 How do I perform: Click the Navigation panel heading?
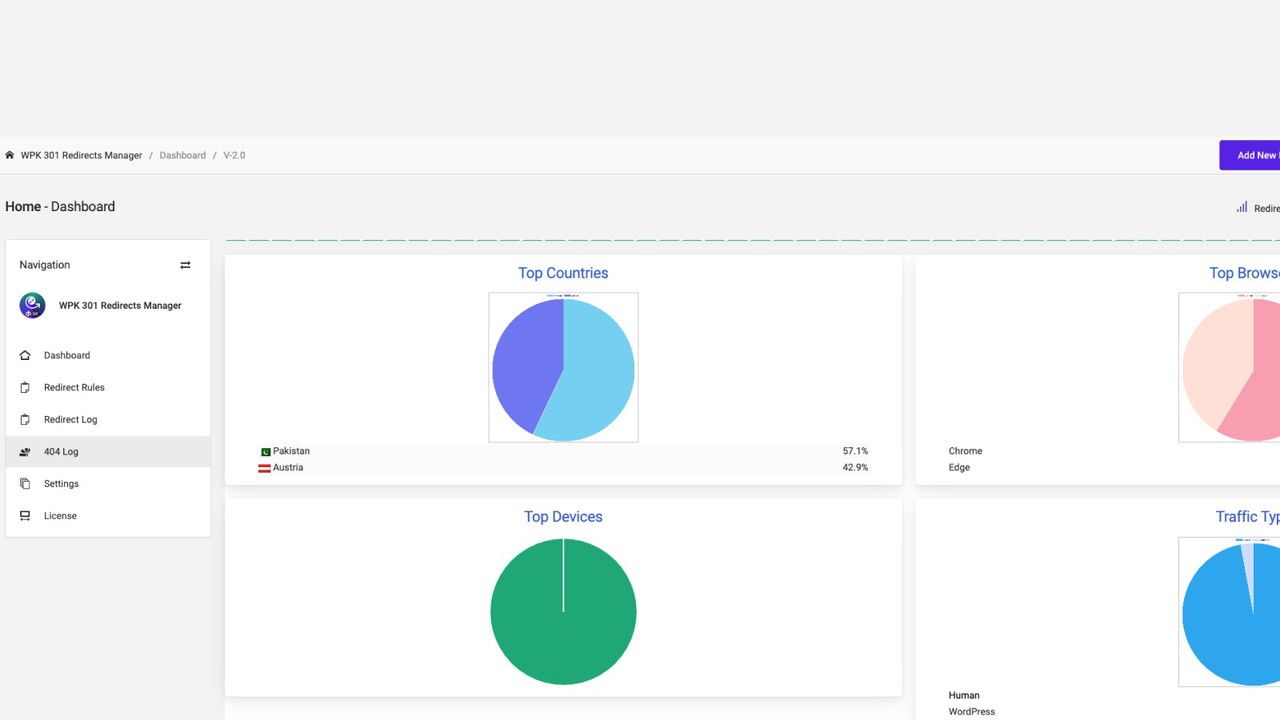pyautogui.click(x=45, y=265)
